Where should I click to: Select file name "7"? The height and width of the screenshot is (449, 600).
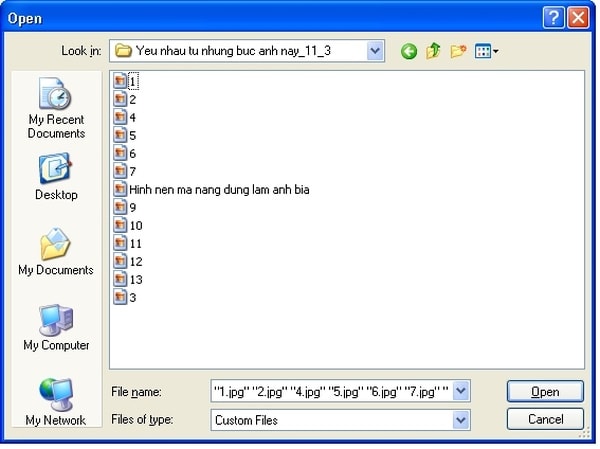coord(132,171)
